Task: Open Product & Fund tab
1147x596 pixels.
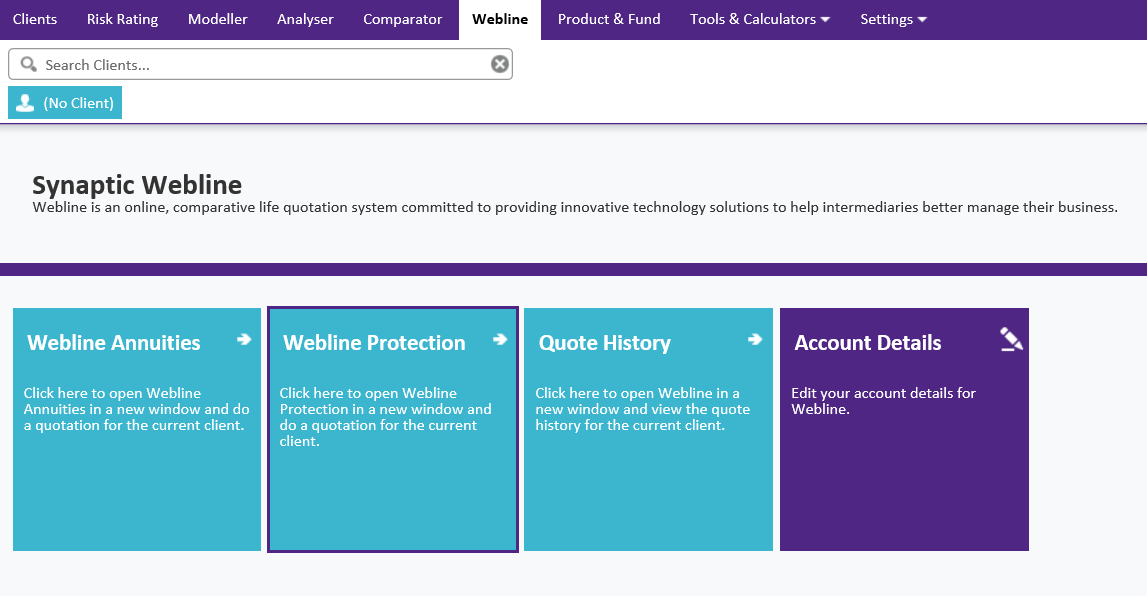Action: coord(609,20)
